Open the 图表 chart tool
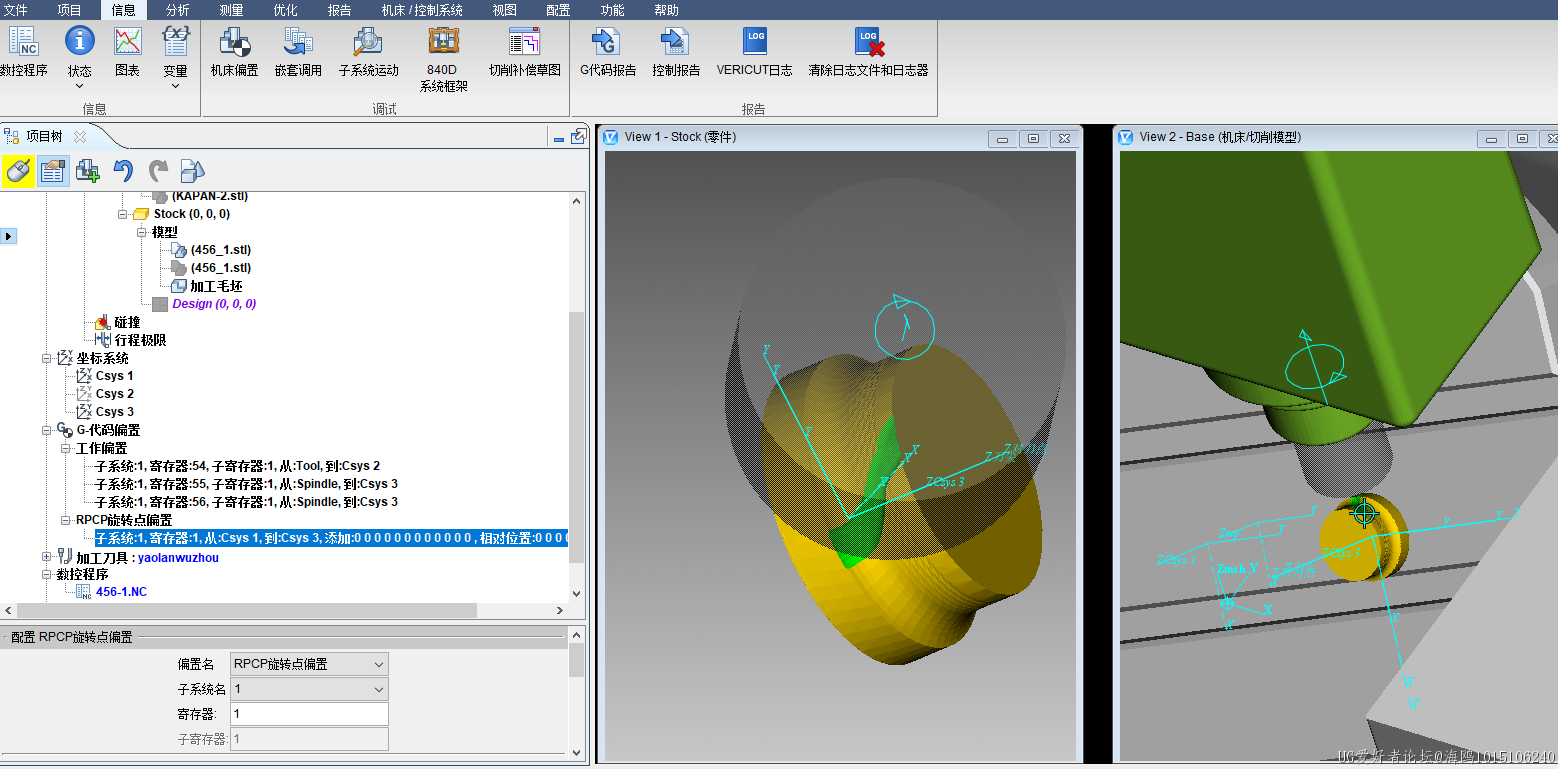Screen dimensions: 1558x769 coord(127,52)
